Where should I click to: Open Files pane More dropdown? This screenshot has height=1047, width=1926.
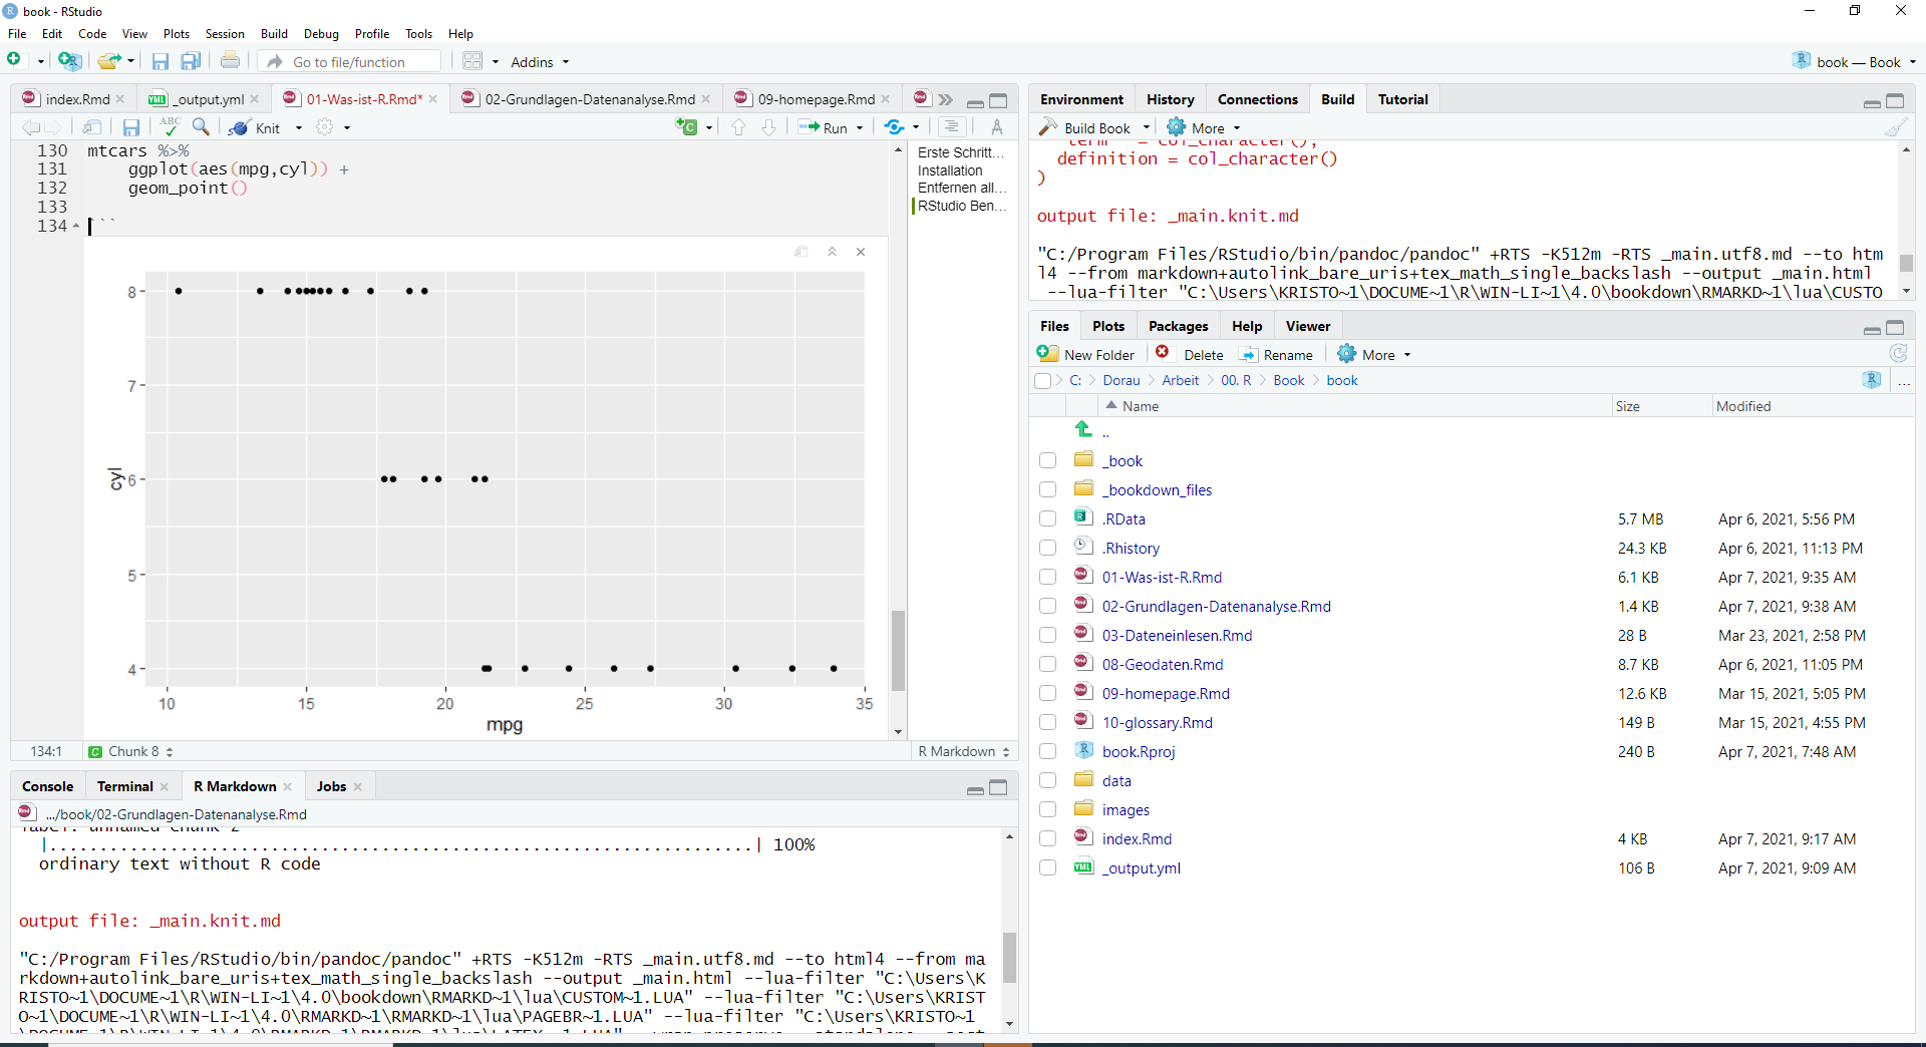point(1374,354)
